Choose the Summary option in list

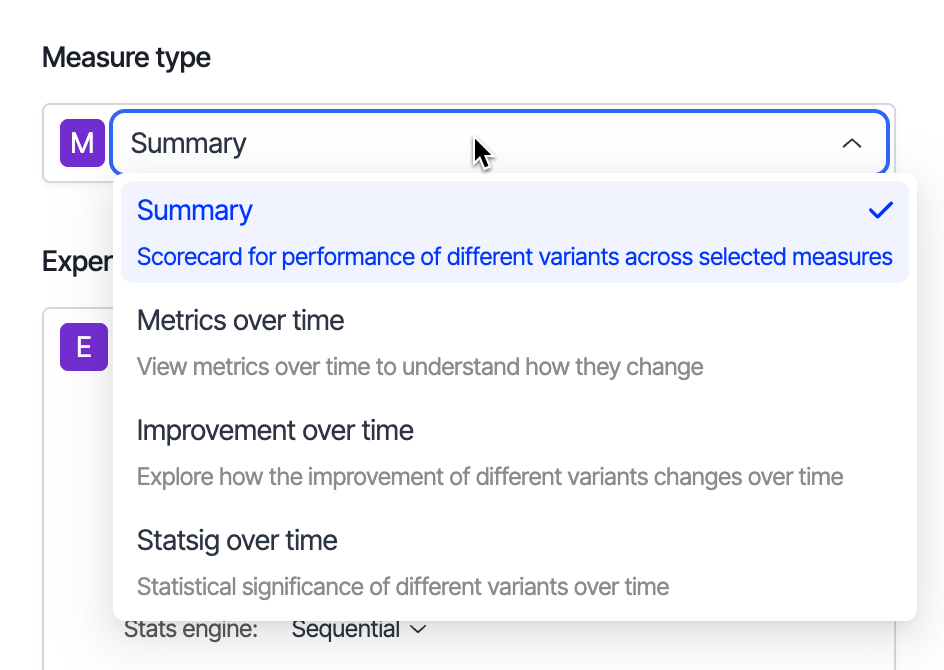click(x=195, y=210)
